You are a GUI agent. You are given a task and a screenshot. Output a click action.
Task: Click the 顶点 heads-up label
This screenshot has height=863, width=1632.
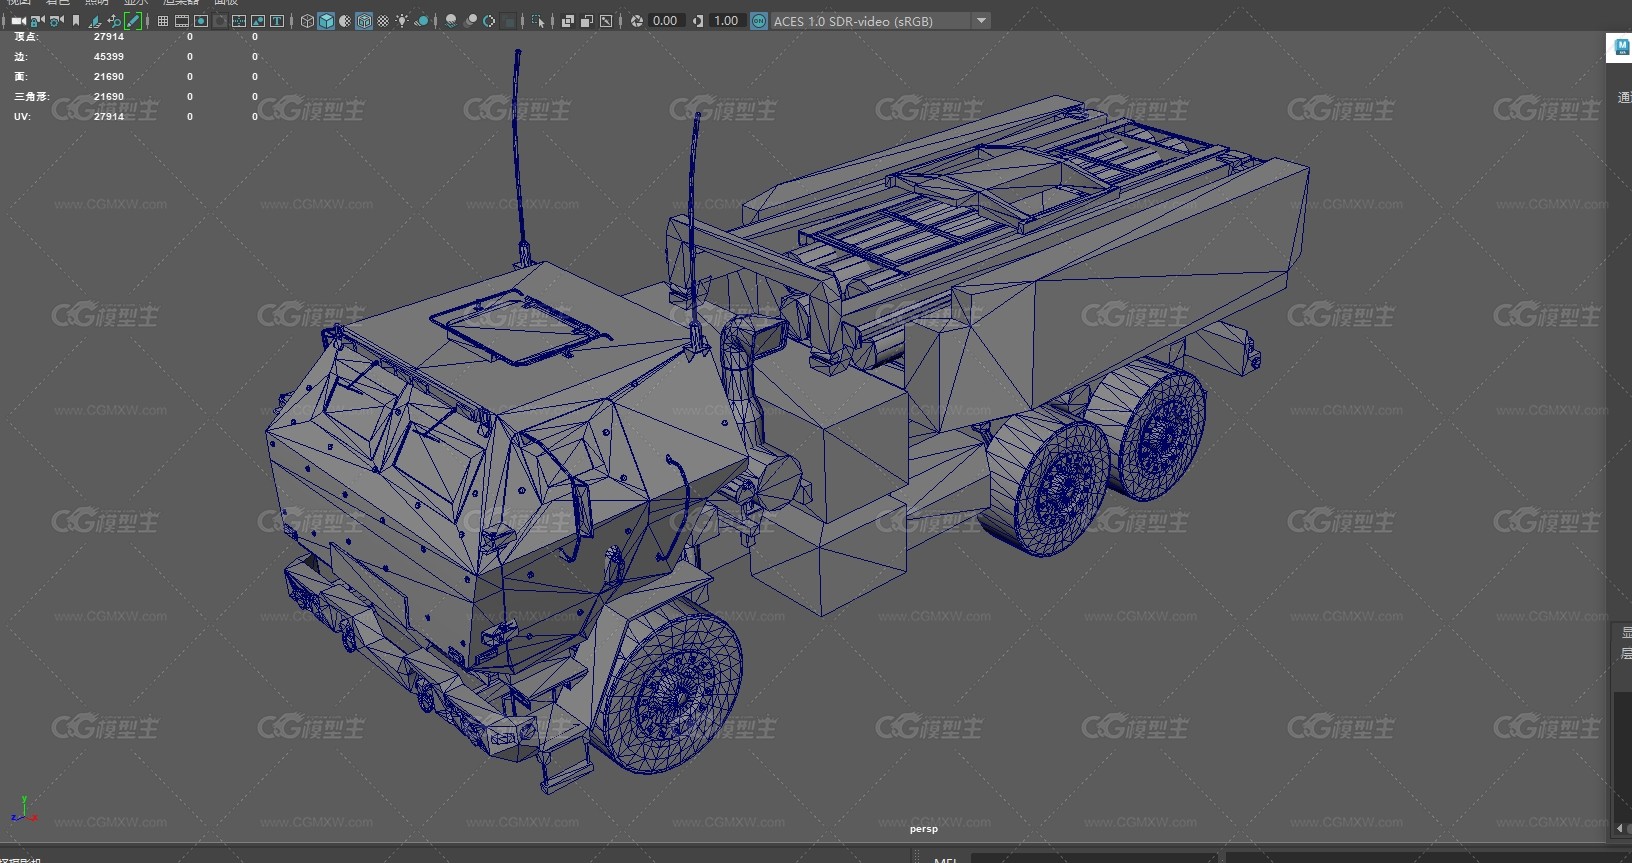[x=27, y=37]
